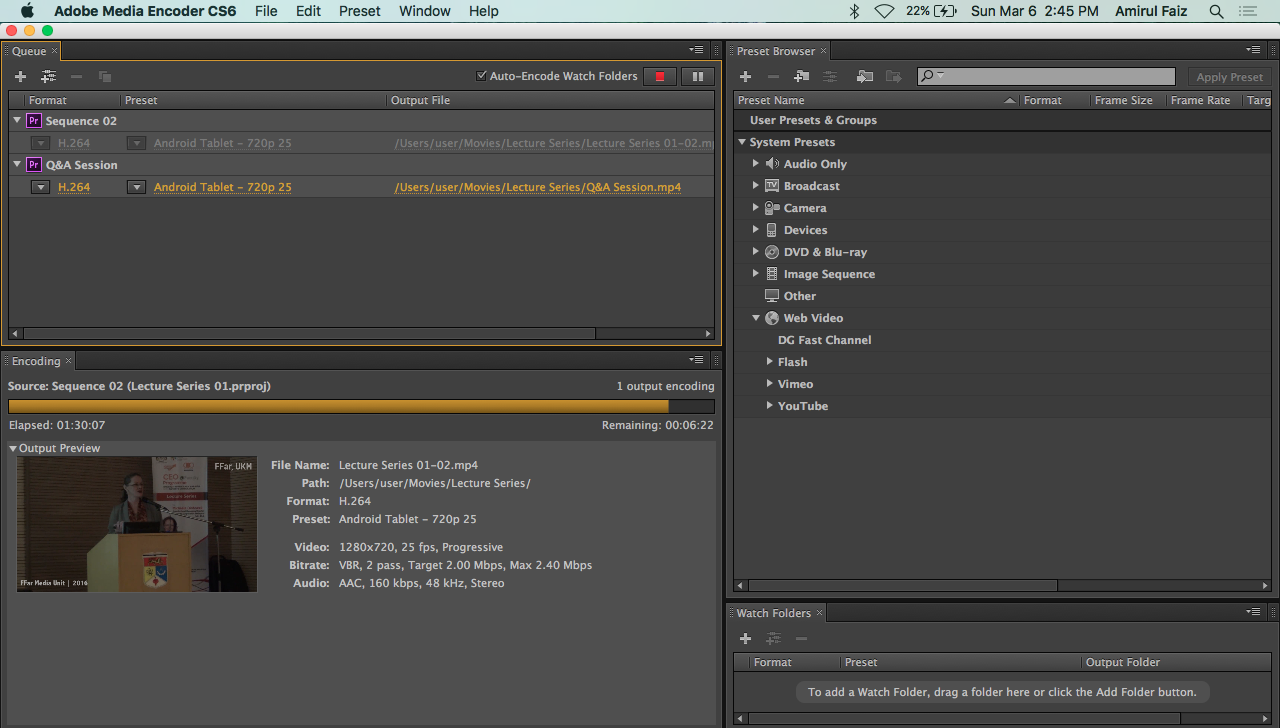Open the Apple menu
Image resolution: width=1280 pixels, height=728 pixels.
(27, 11)
